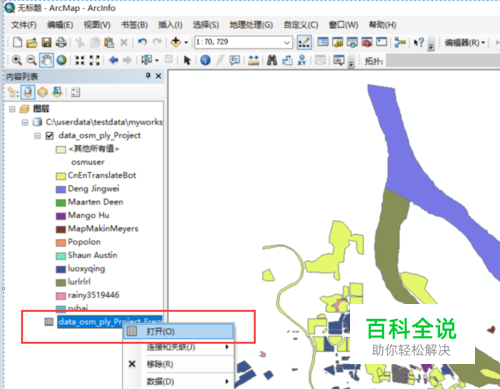The height and width of the screenshot is (389, 500).
Task: Open the 地理处理(G) menu
Action: pyautogui.click(x=251, y=25)
